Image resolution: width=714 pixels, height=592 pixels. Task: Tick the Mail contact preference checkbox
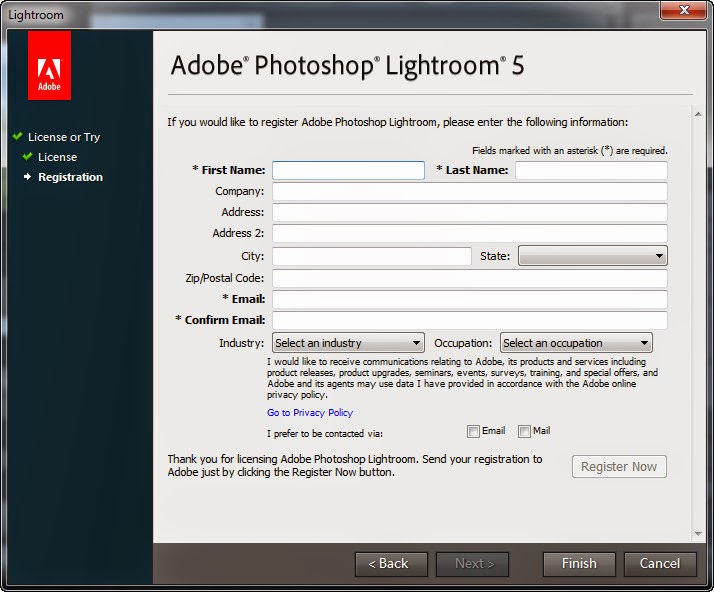pos(524,431)
